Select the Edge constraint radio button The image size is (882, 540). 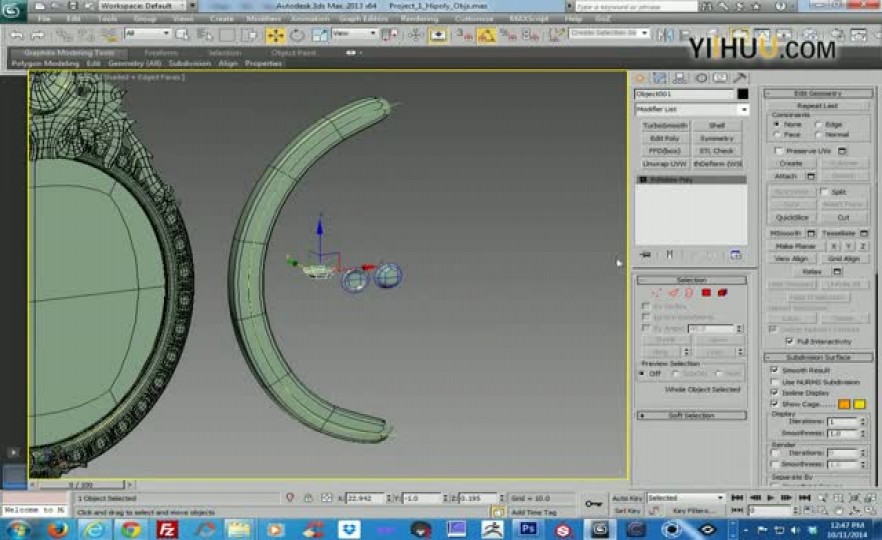pos(818,124)
